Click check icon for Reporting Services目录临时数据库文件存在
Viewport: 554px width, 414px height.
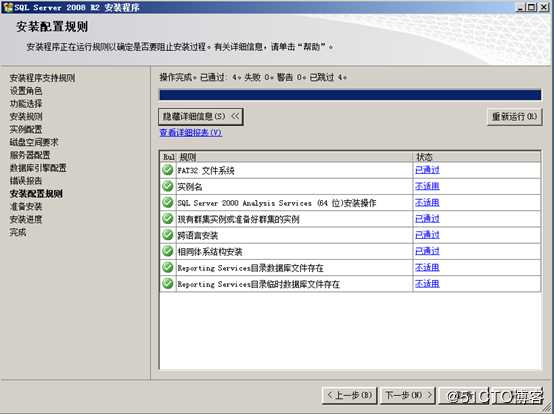(167, 284)
